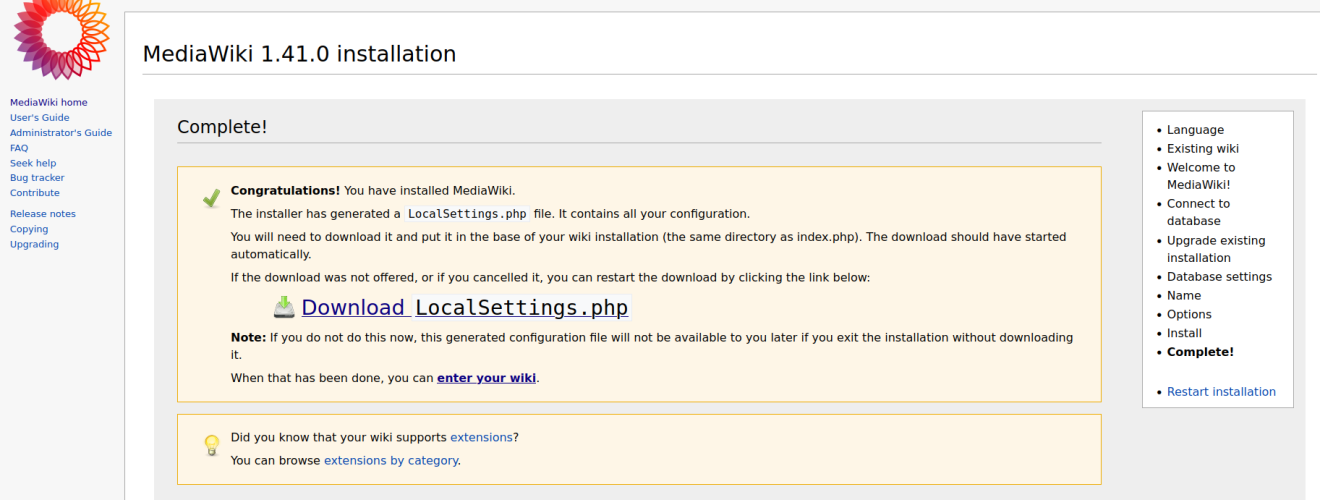This screenshot has height=500, width=1320.
Task: Open the Contribute sidebar link
Action: click(x=35, y=192)
